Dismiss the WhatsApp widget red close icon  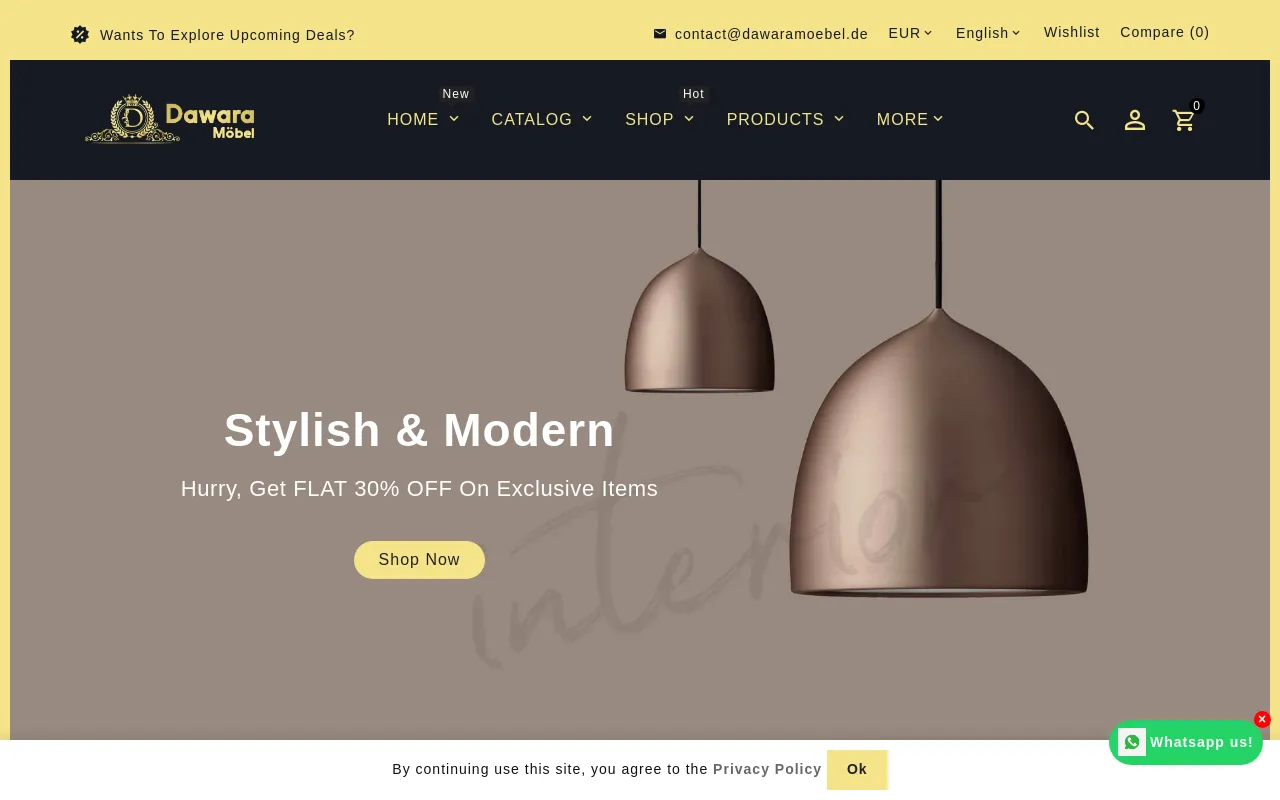[1262, 719]
